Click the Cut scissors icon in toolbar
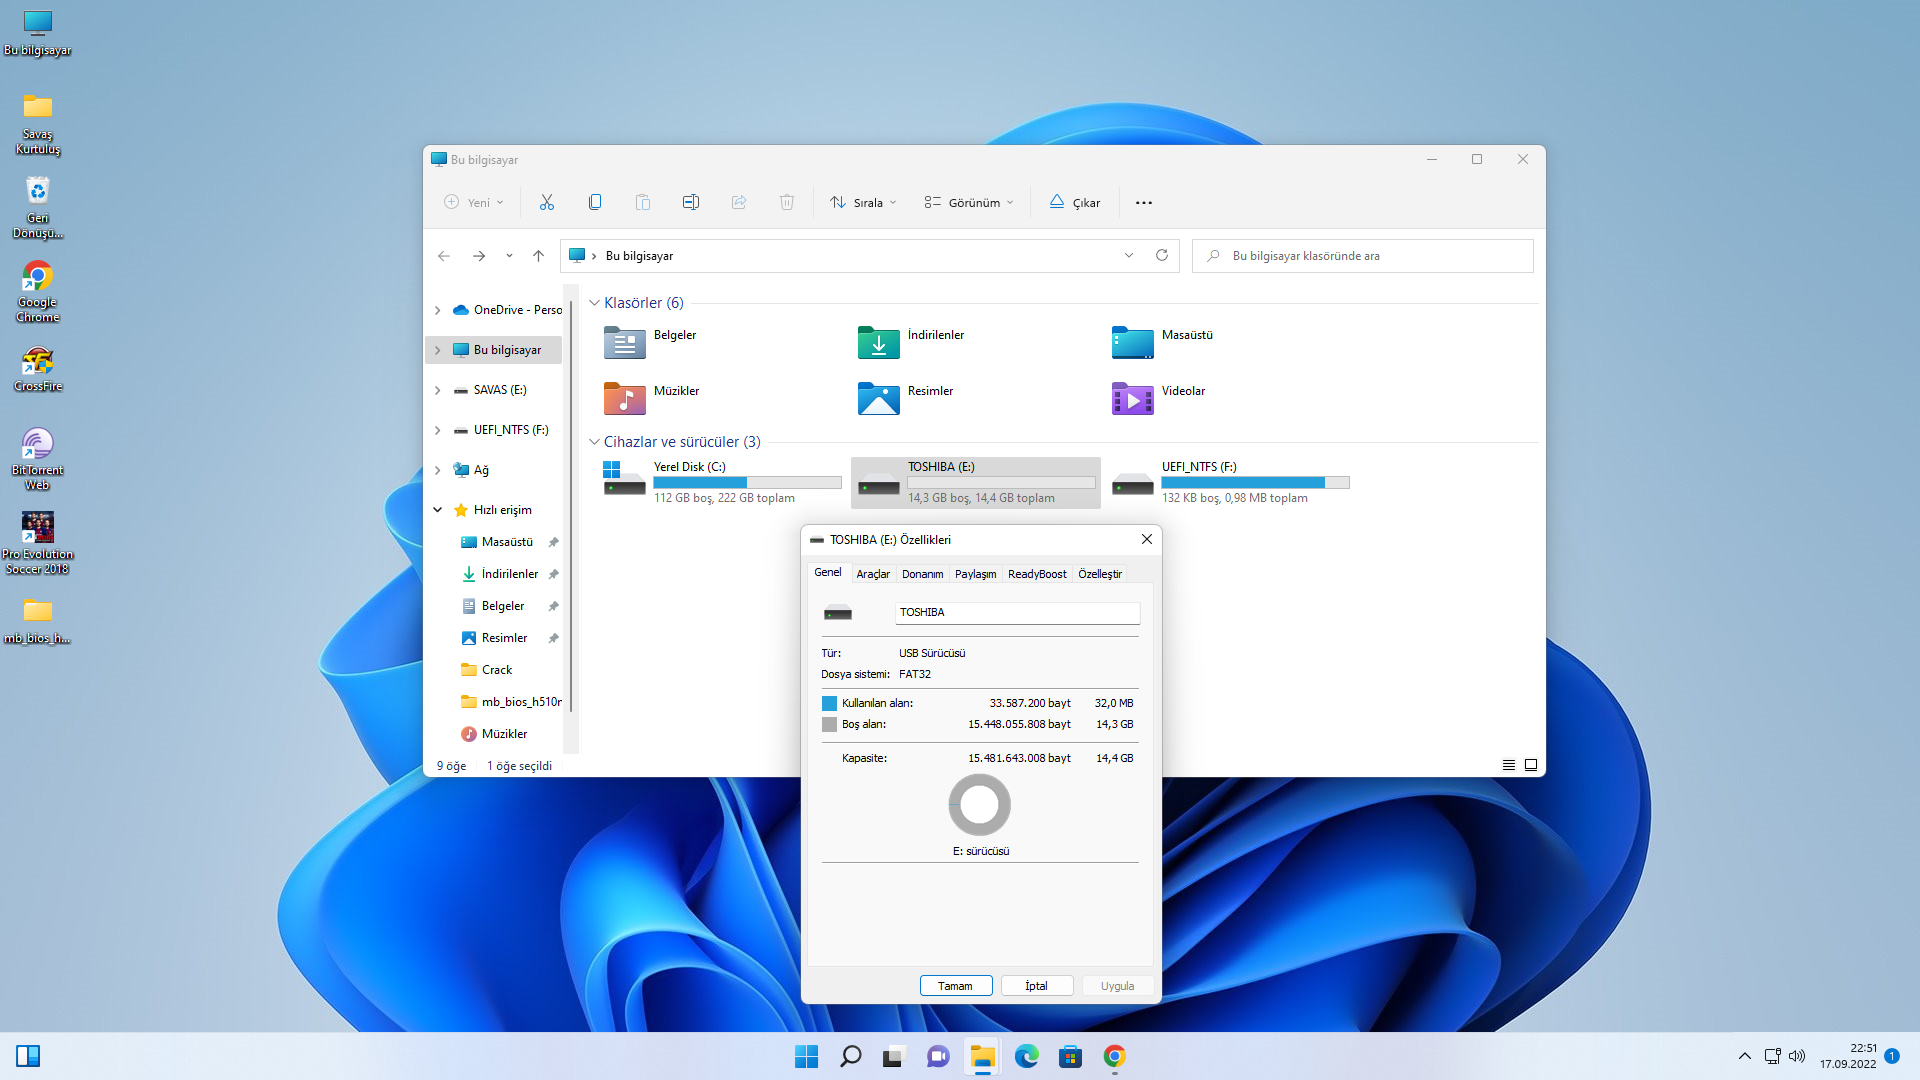The image size is (1920, 1080). point(547,202)
